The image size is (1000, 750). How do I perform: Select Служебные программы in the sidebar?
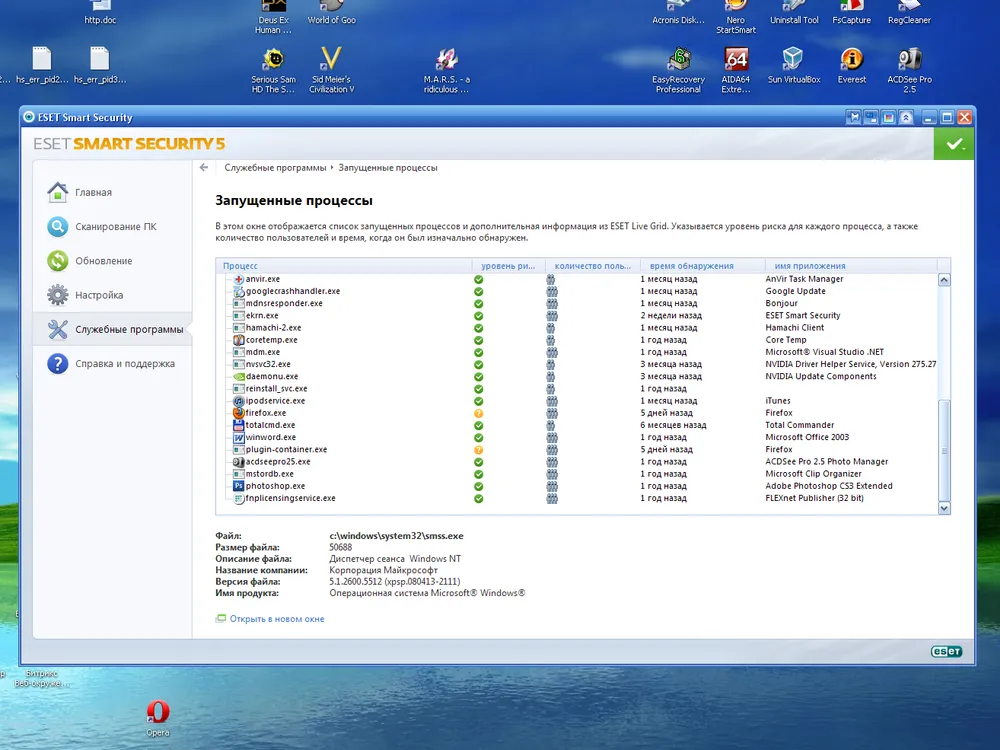pyautogui.click(x=128, y=330)
